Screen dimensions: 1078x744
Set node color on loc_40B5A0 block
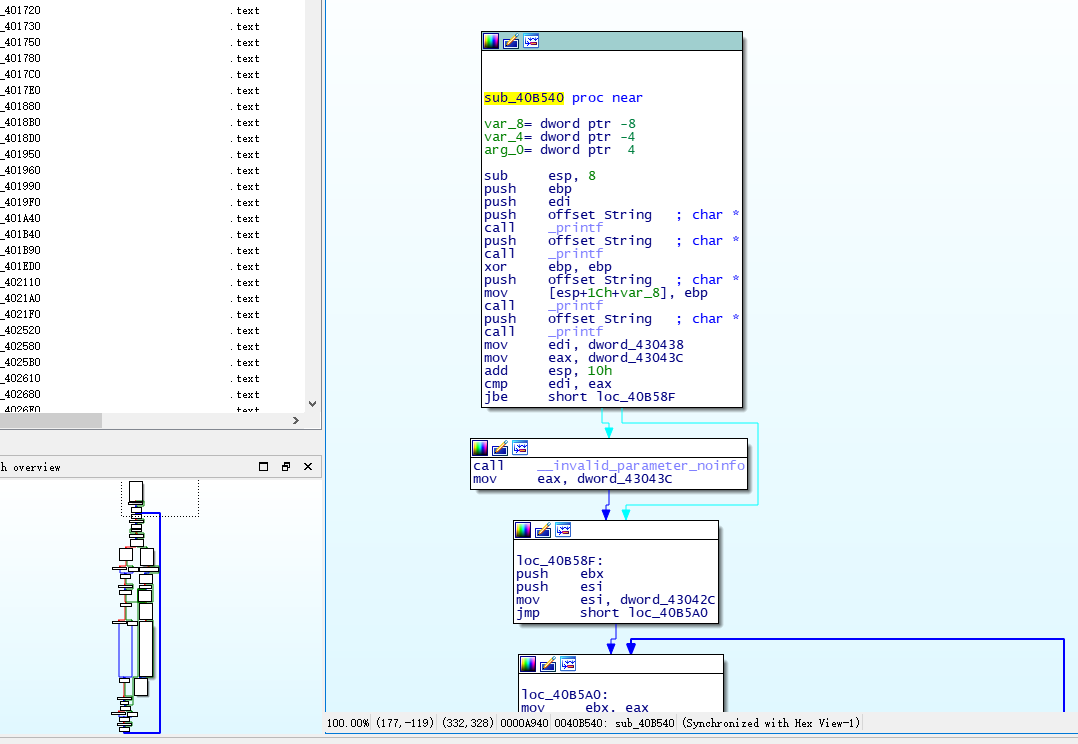(x=528, y=664)
